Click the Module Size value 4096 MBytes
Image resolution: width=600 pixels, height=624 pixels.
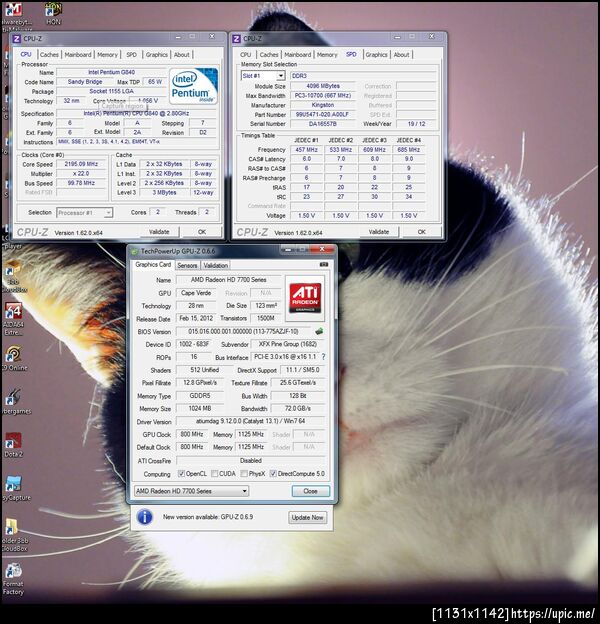pyautogui.click(x=322, y=86)
